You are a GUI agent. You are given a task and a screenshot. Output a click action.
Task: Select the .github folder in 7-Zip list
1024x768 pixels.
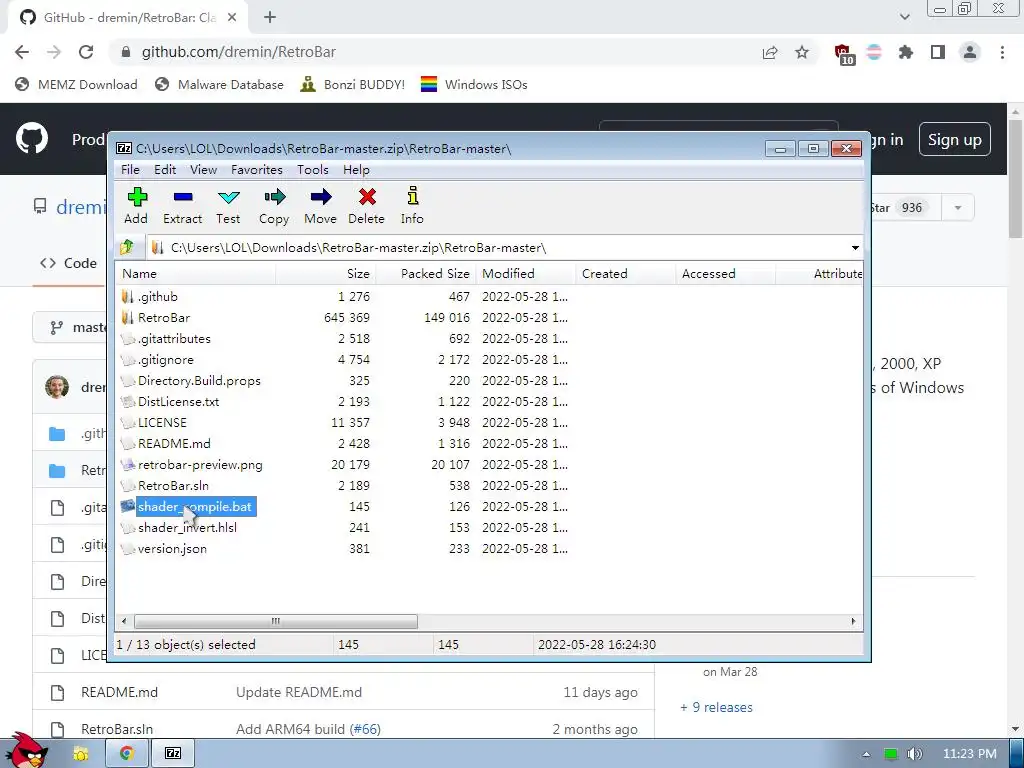tap(158, 296)
